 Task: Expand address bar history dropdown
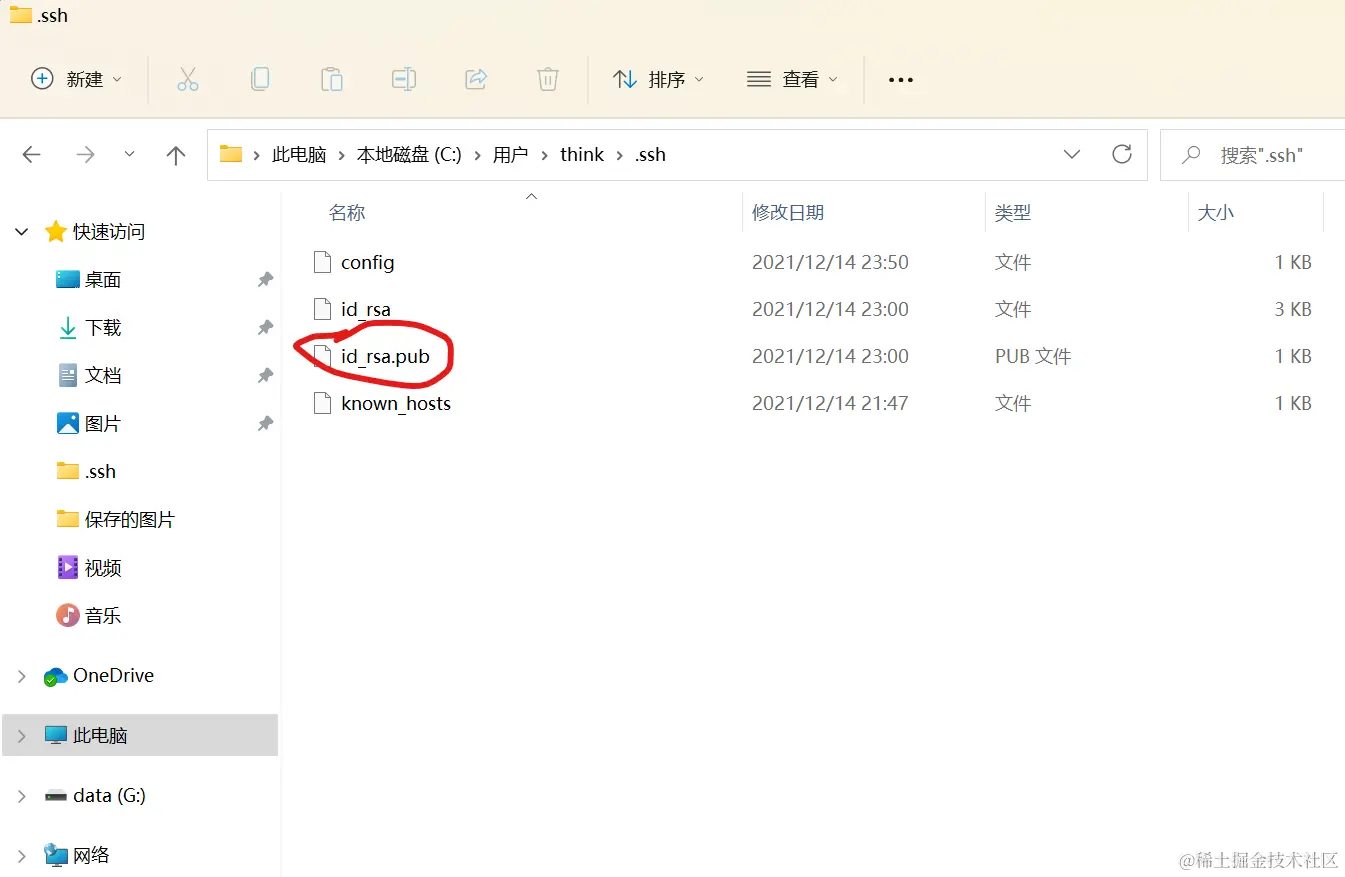pyautogui.click(x=1072, y=154)
